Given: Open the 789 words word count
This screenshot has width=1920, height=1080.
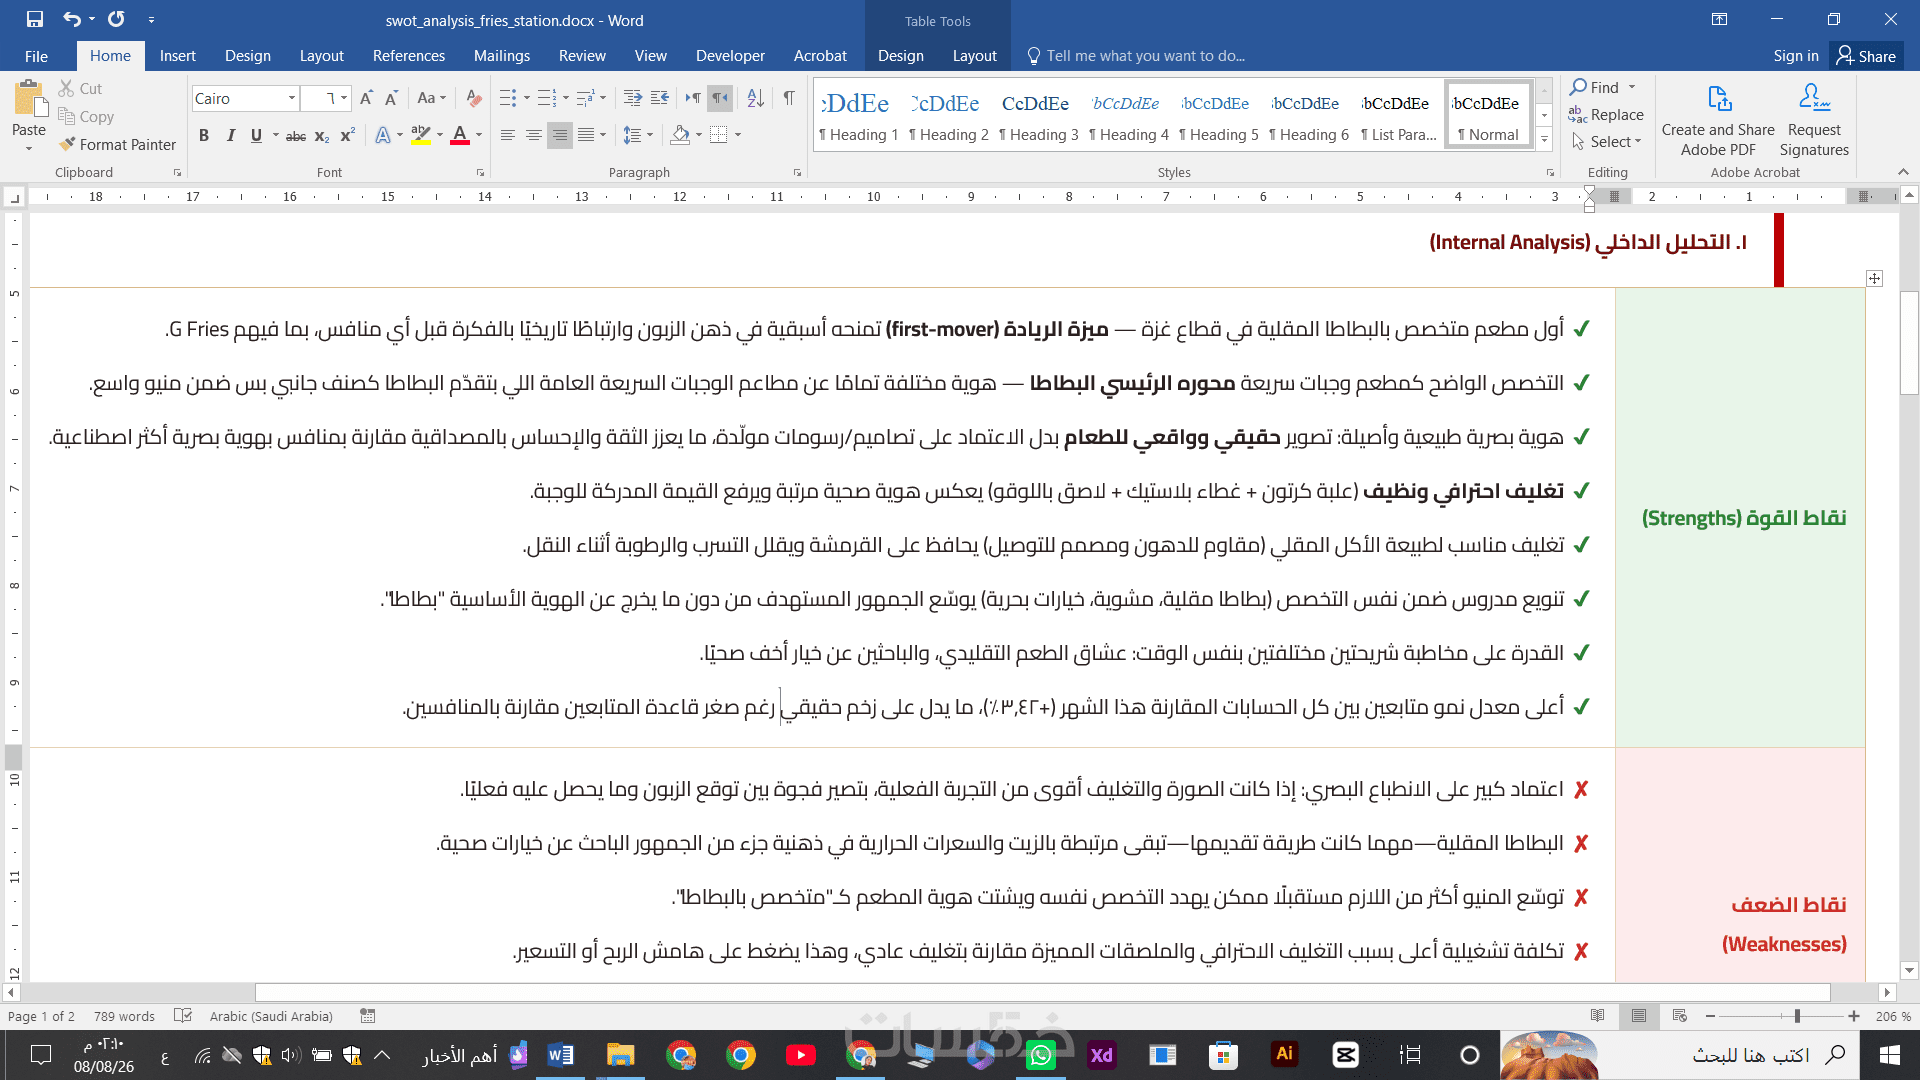Looking at the screenshot, I should point(124,1016).
